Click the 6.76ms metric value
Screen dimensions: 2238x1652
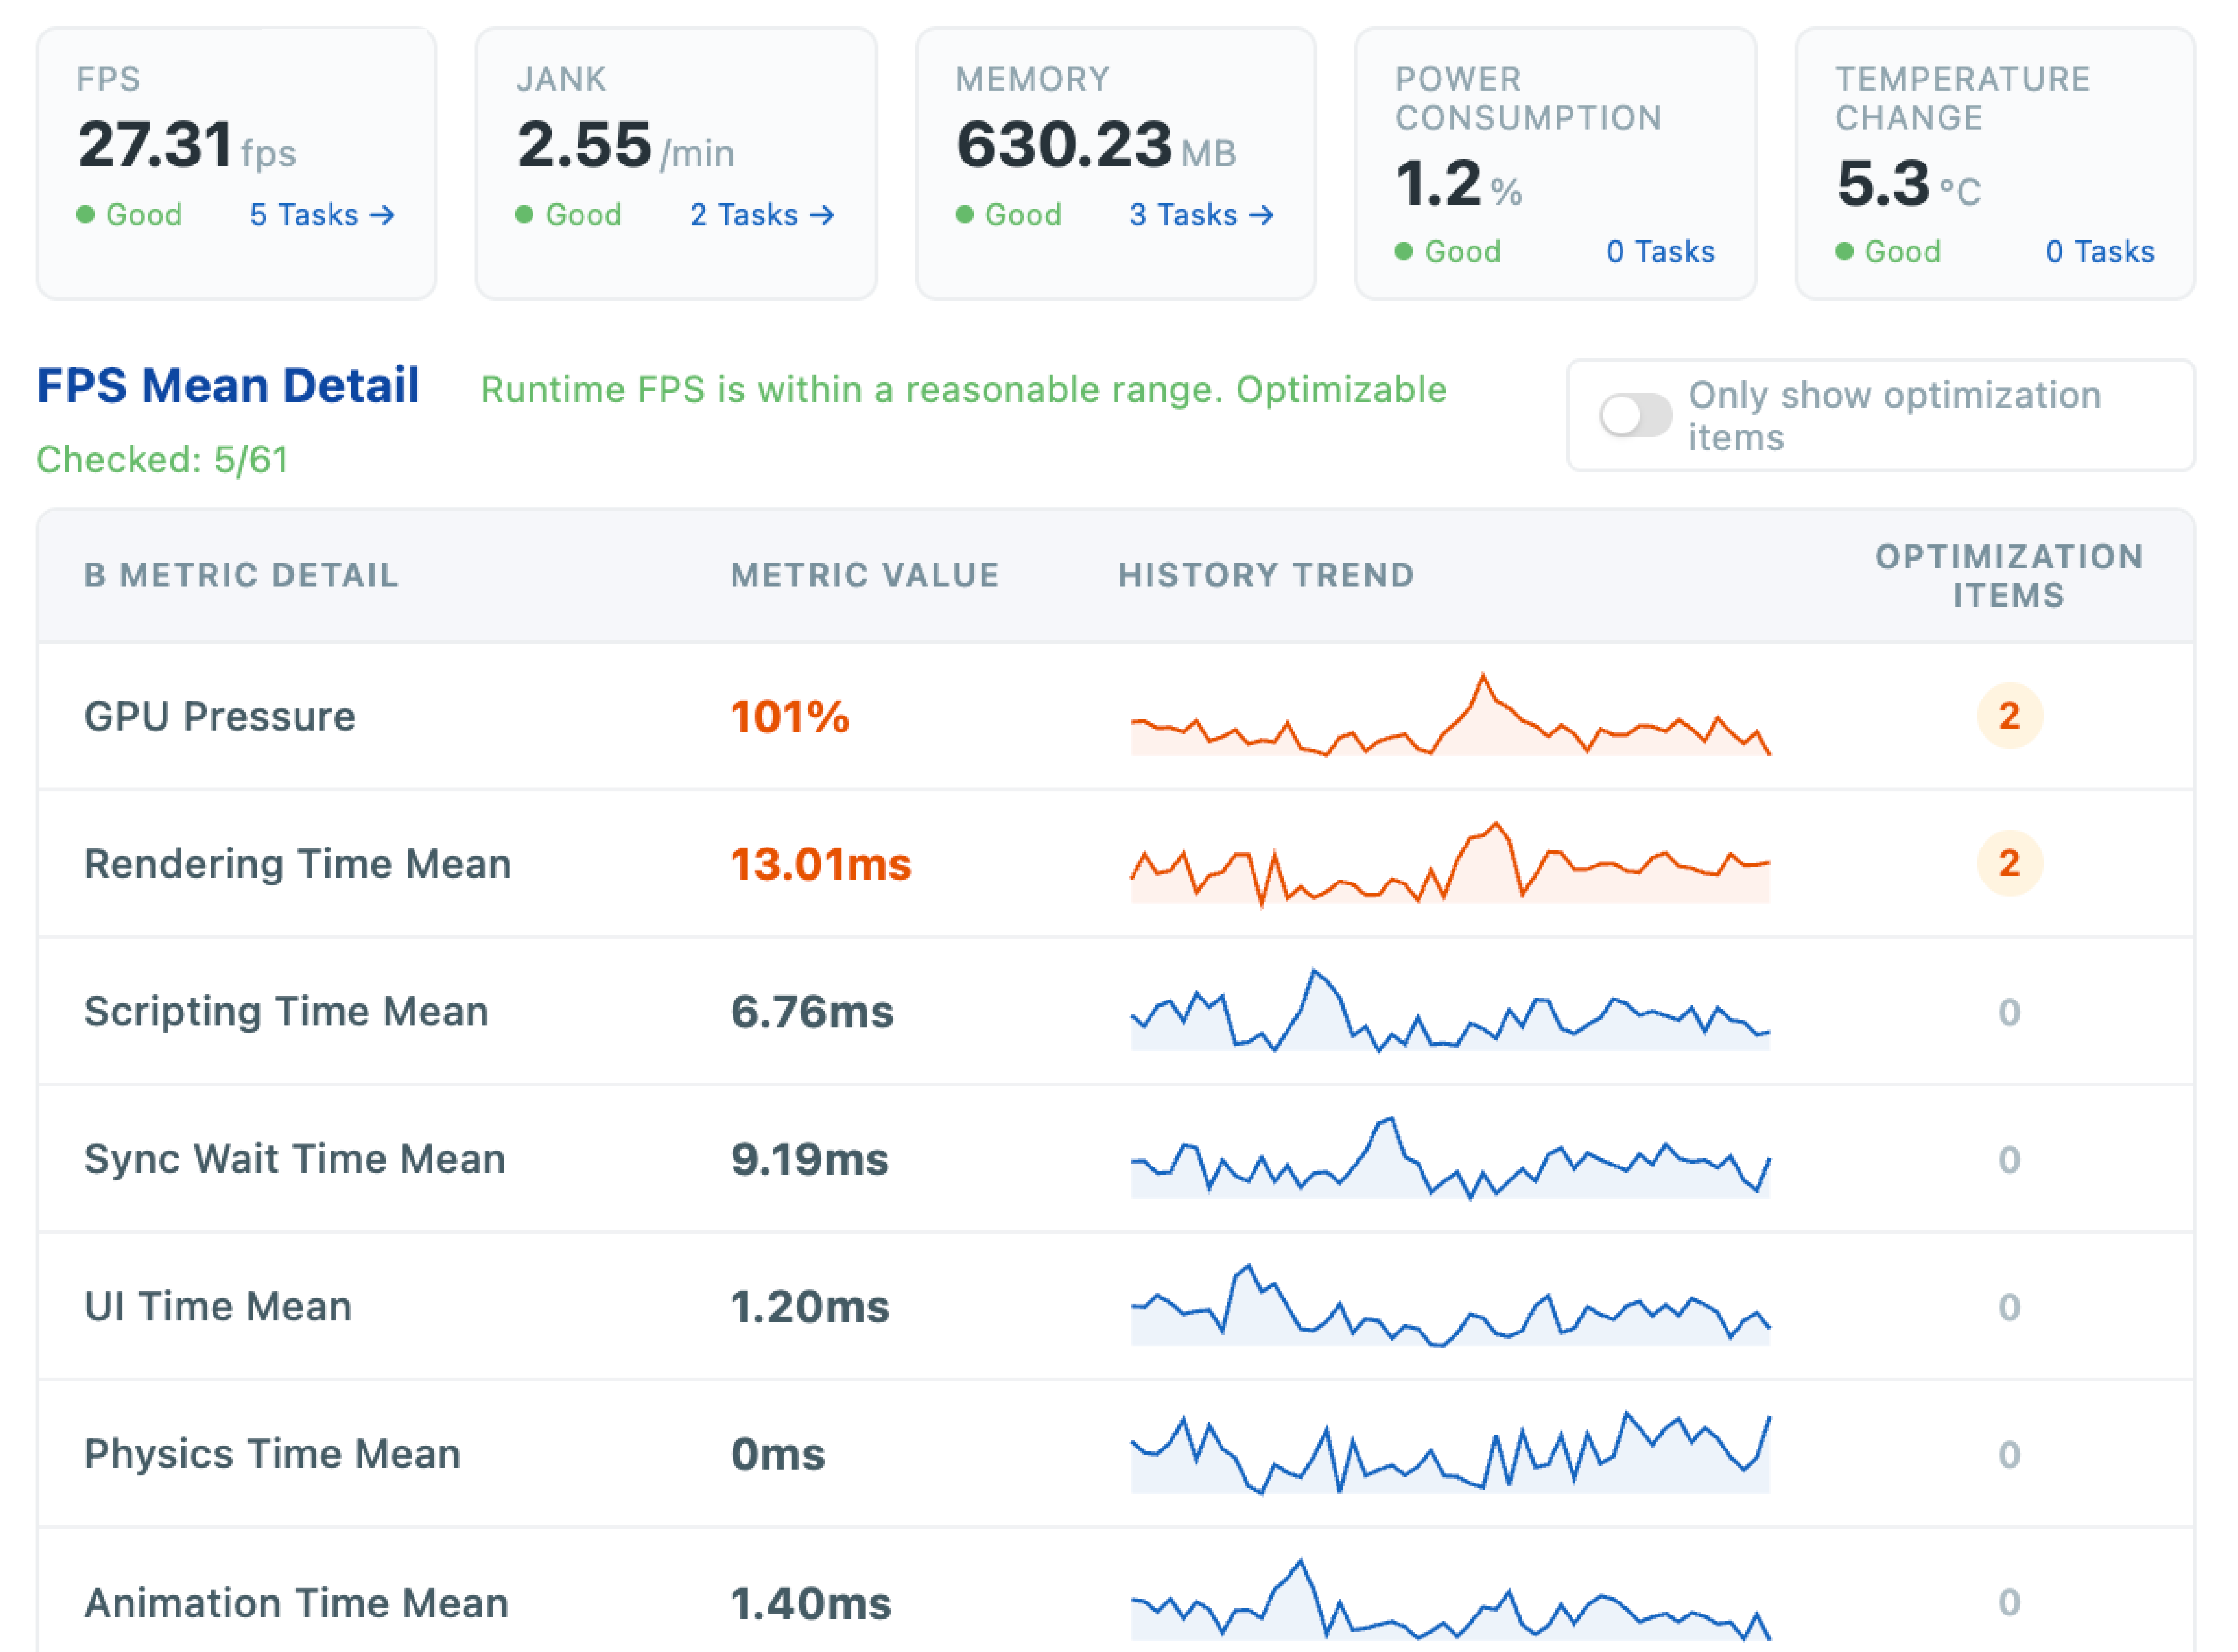point(812,1012)
